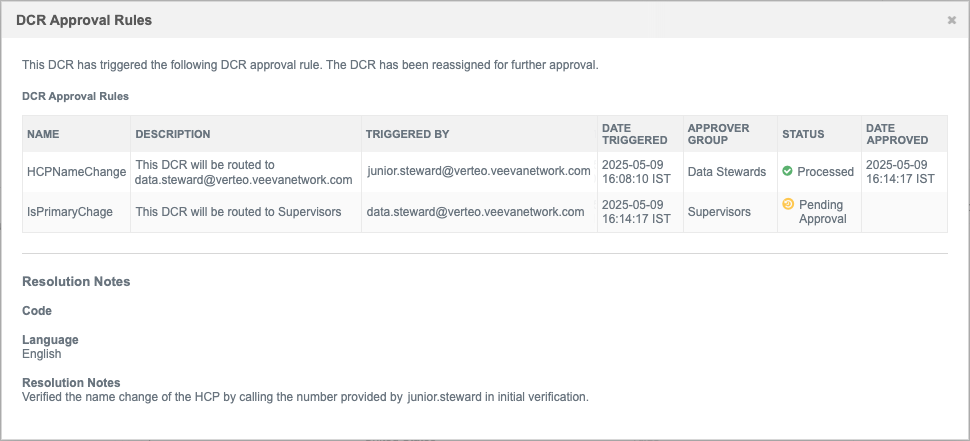Click the HCPNameChange description routing text
The width and height of the screenshot is (970, 441).
[x=244, y=173]
